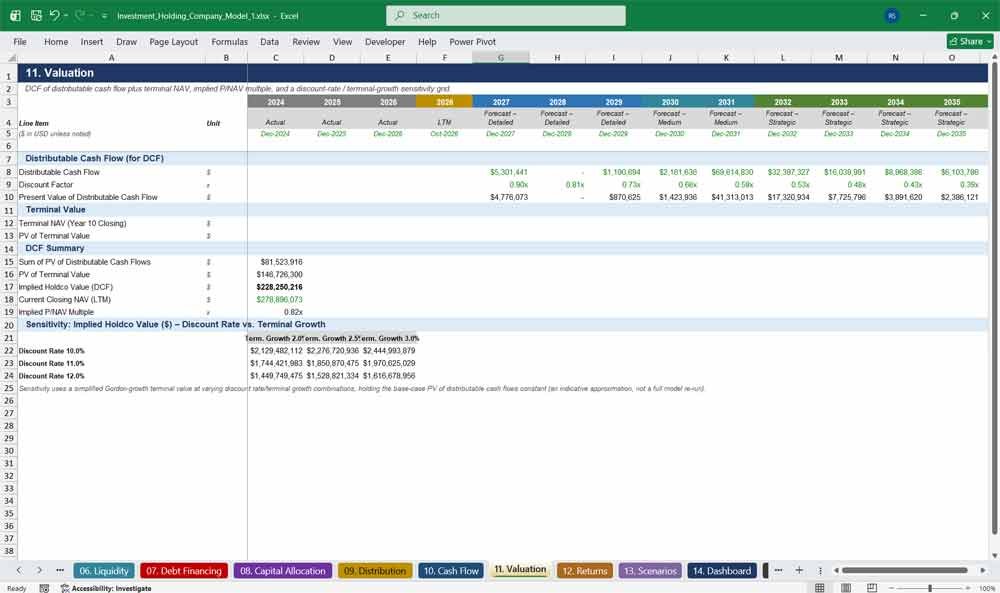Screen dimensions: 1000x593
Task: Switch to the 12. Returns sheet
Action: [x=585, y=571]
